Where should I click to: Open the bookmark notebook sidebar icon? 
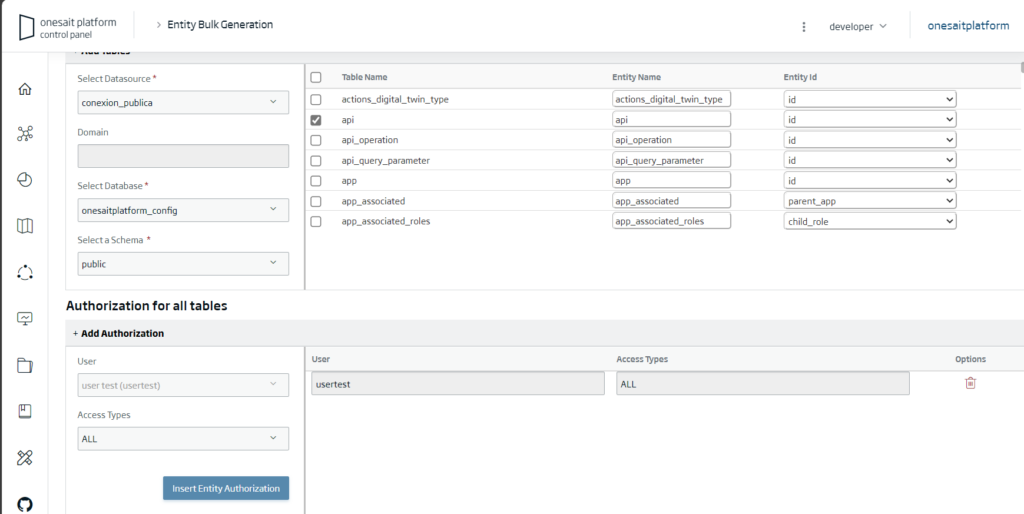click(25, 411)
